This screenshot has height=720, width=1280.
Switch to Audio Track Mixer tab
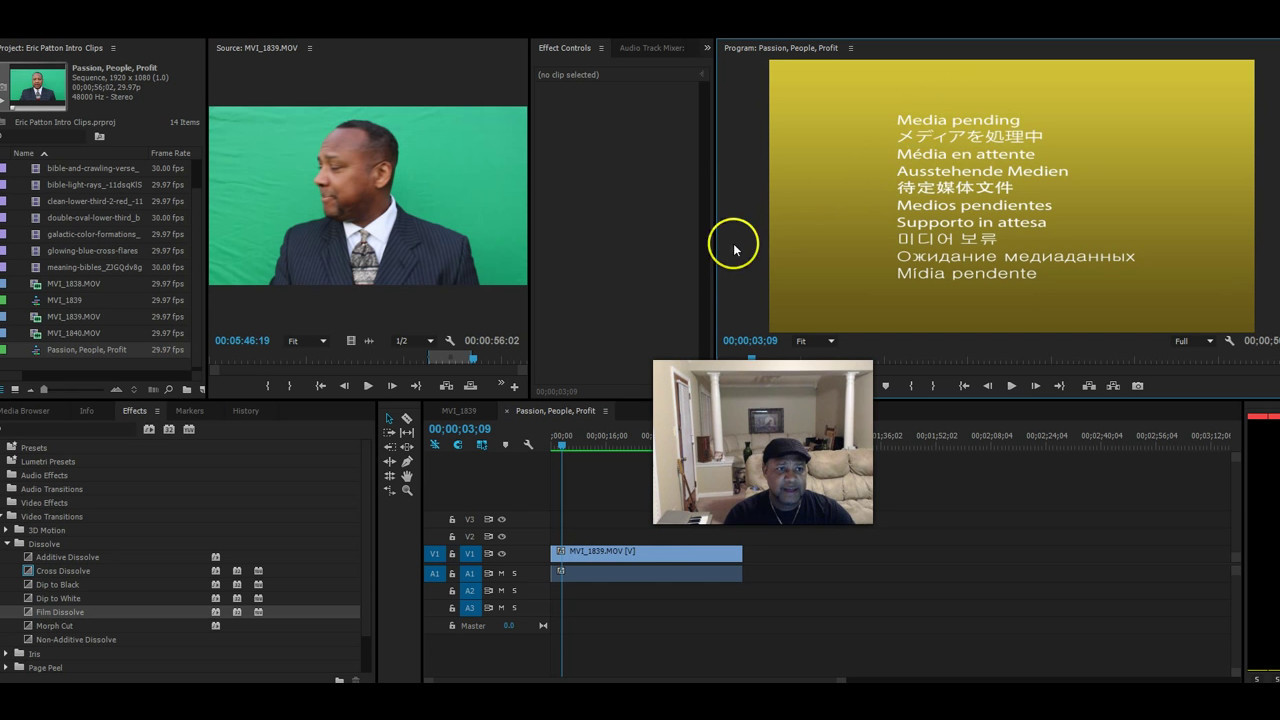(x=652, y=48)
